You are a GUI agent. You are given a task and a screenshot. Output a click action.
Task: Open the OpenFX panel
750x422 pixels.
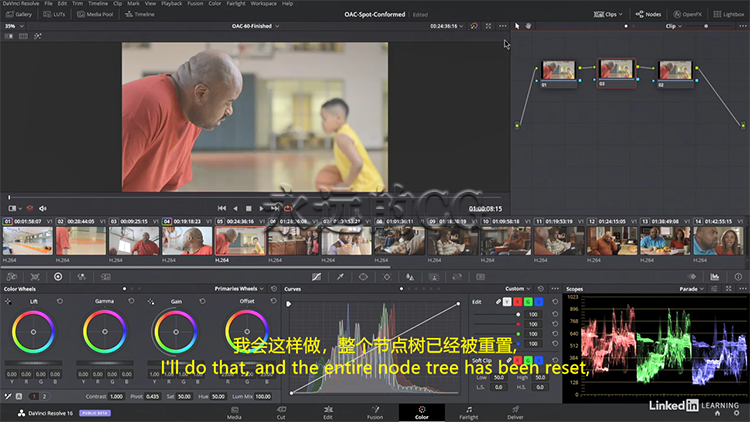click(x=687, y=14)
